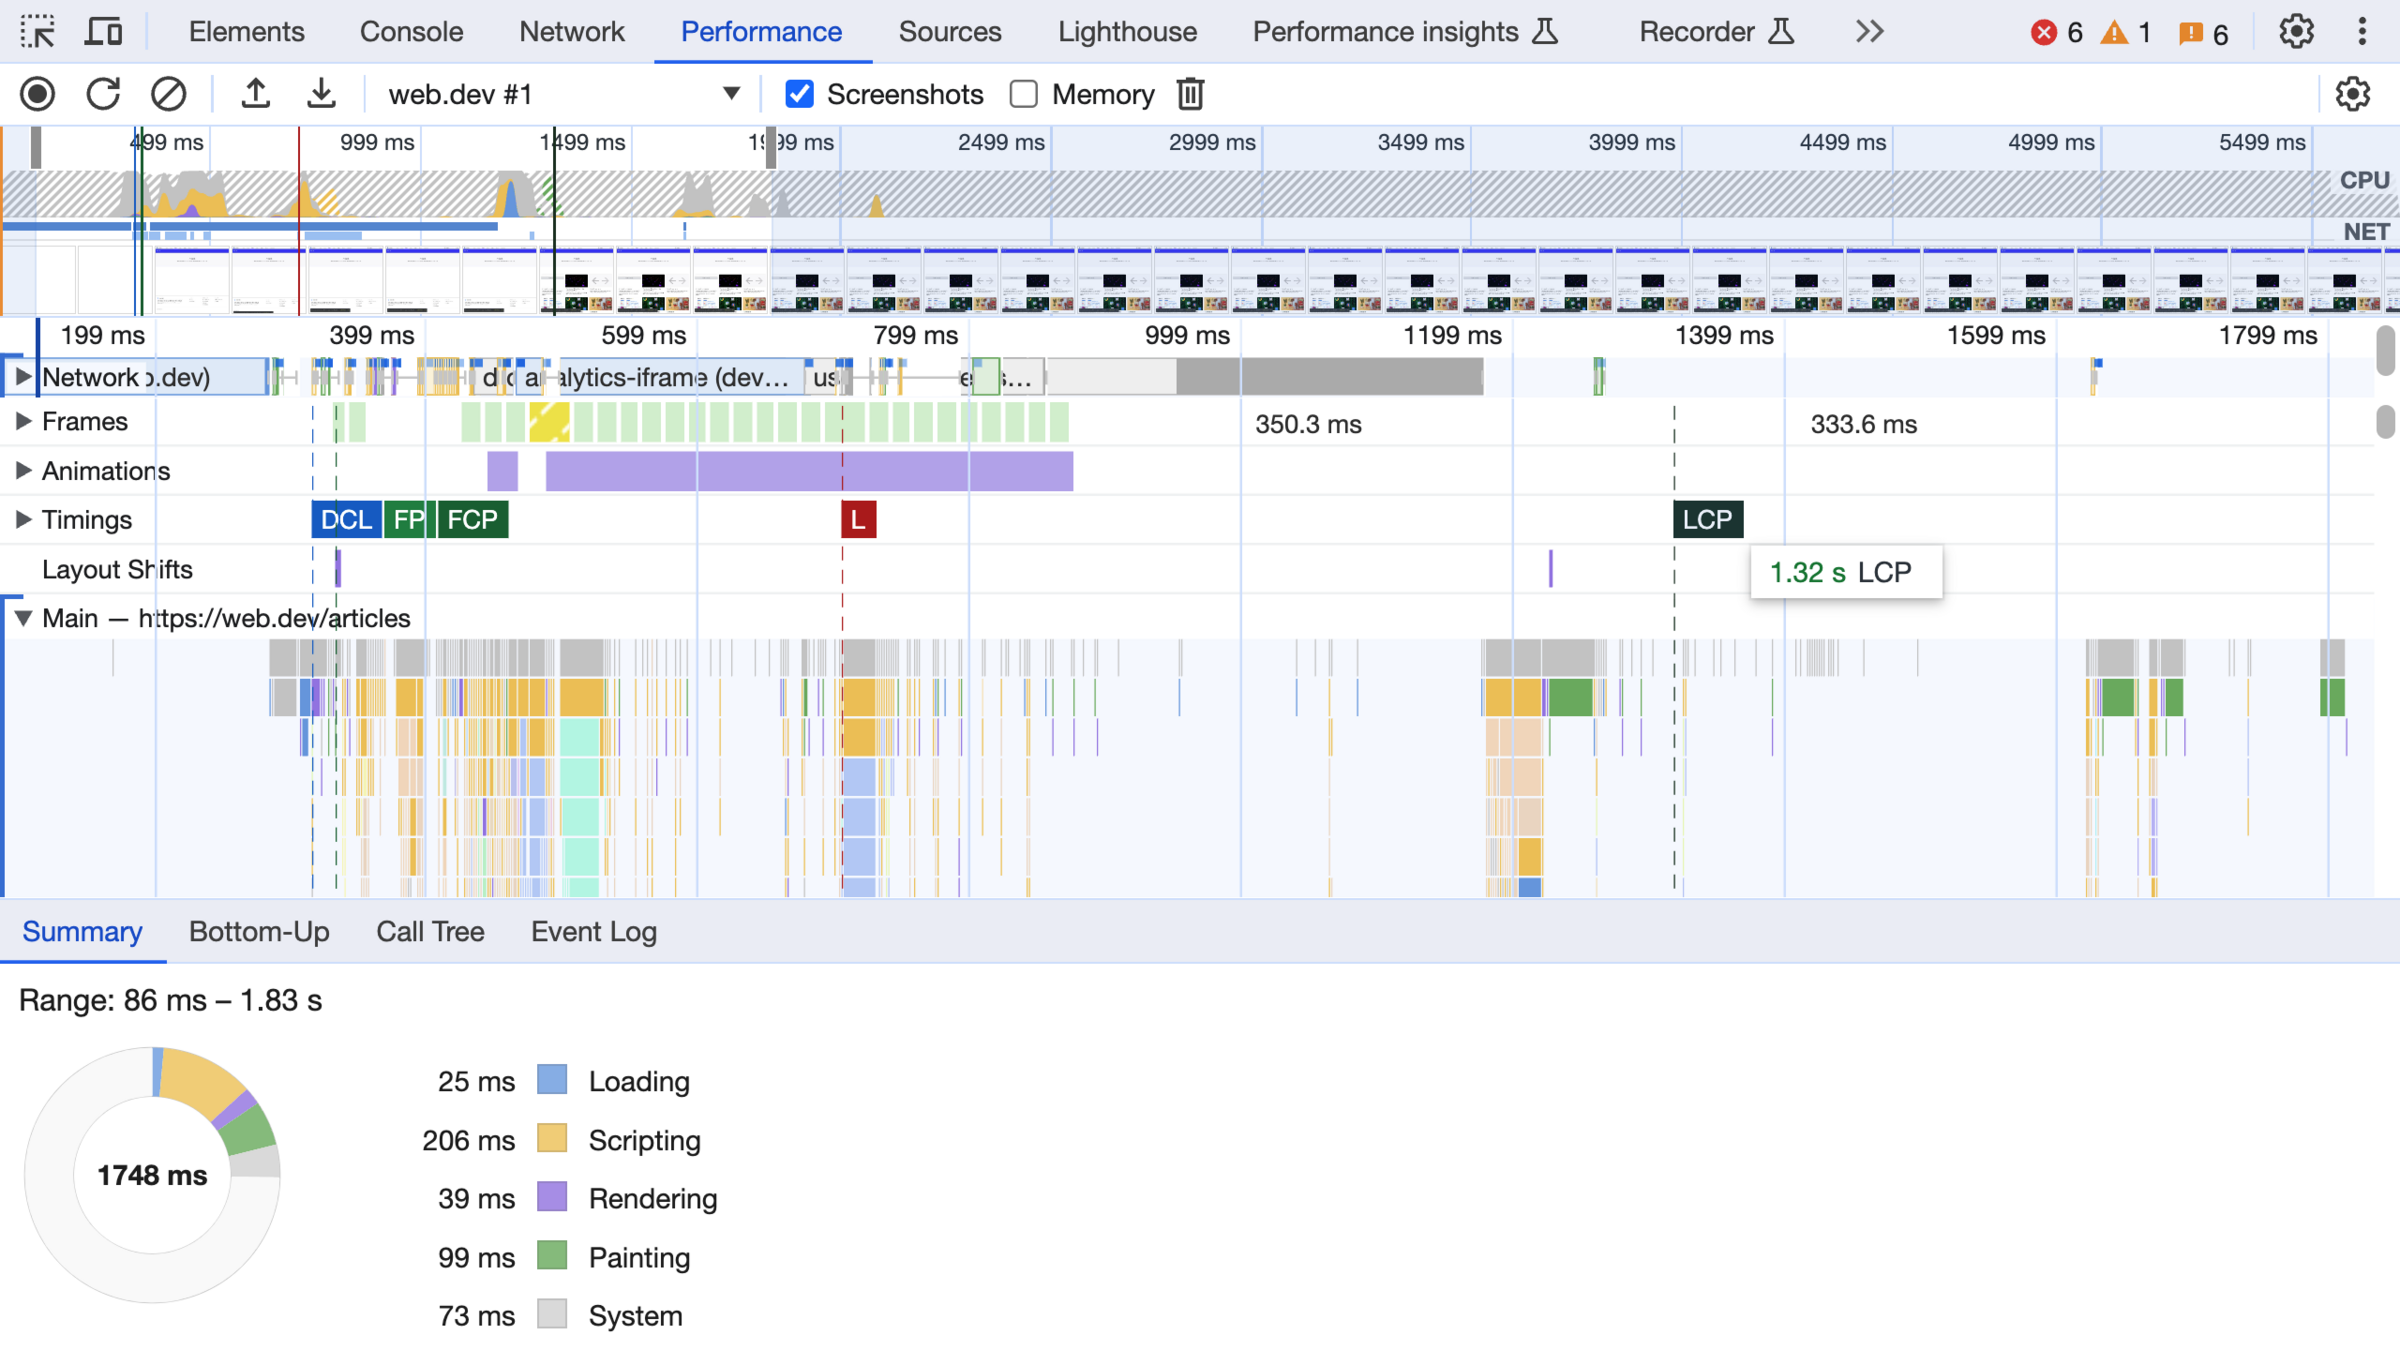Collapse the Main thread track
This screenshot has width=2400, height=1350.
[23, 618]
